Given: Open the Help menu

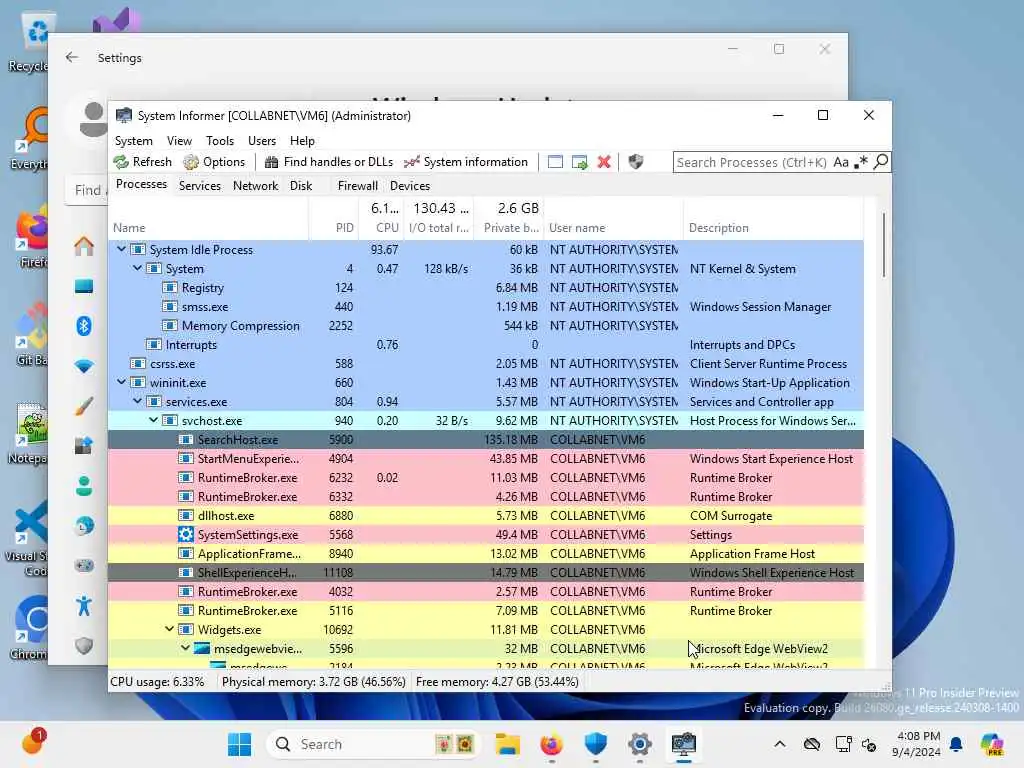Looking at the screenshot, I should (x=302, y=141).
